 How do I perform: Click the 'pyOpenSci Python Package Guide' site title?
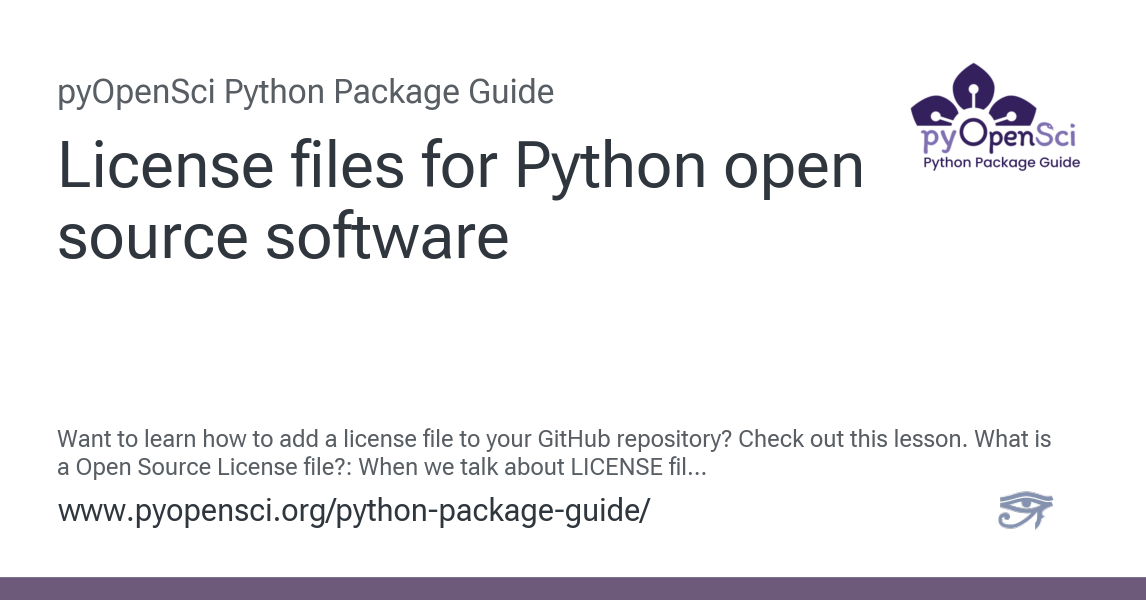306,92
